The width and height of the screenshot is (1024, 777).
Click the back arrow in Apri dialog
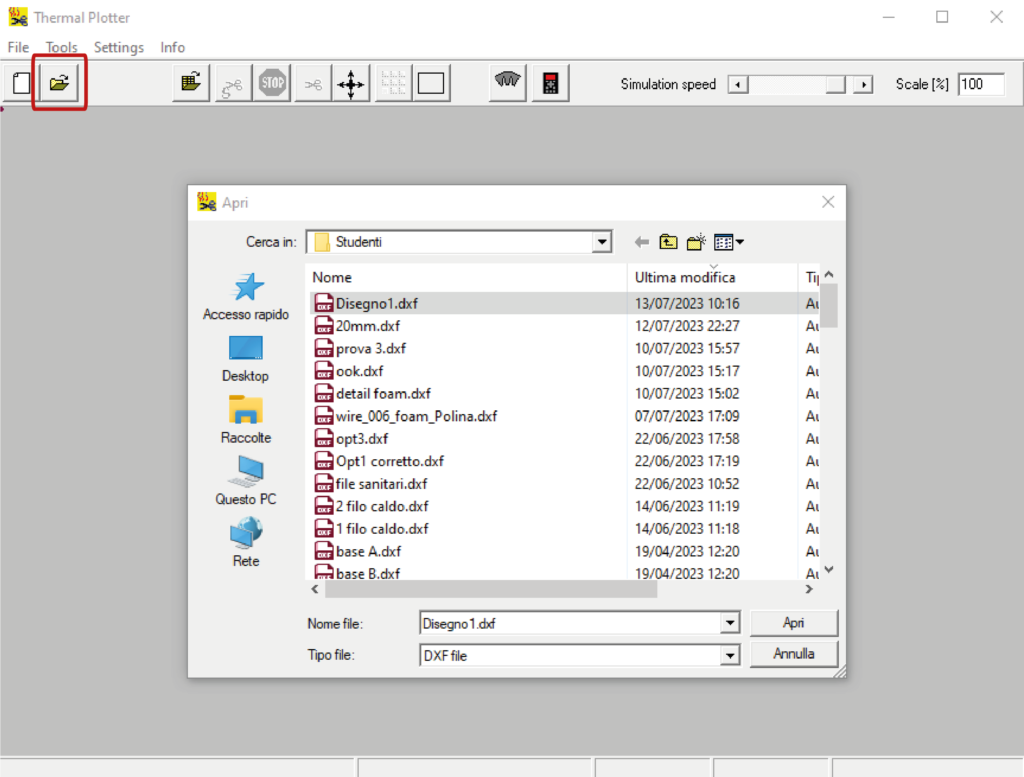(x=641, y=242)
